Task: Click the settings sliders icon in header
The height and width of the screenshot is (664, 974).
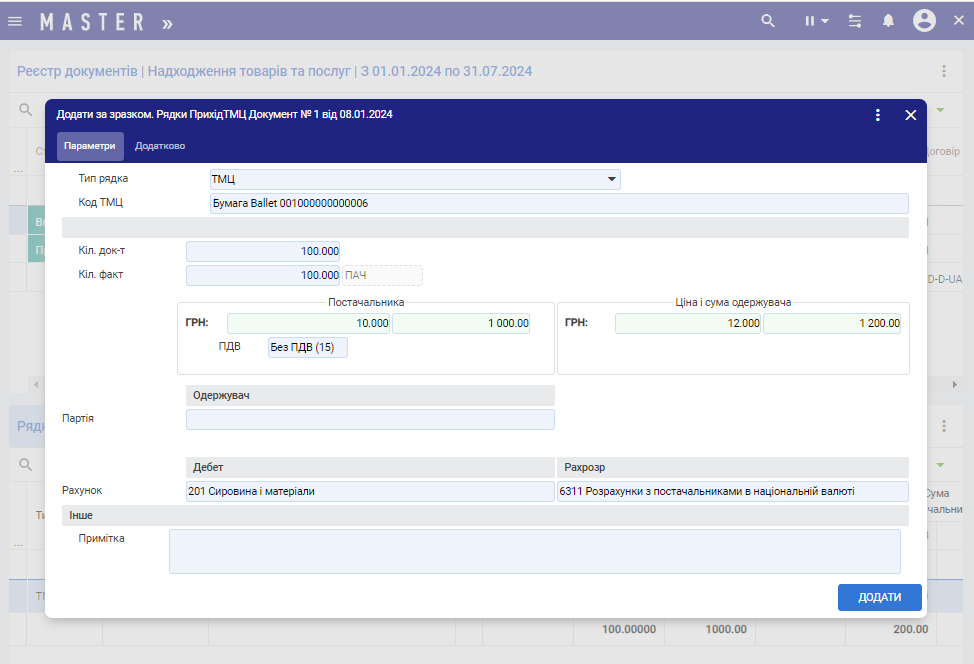Action: [x=855, y=21]
